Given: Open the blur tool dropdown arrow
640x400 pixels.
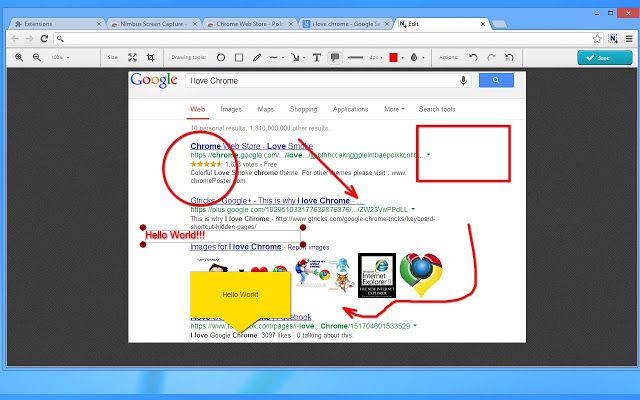Looking at the screenshot, I should click(423, 58).
